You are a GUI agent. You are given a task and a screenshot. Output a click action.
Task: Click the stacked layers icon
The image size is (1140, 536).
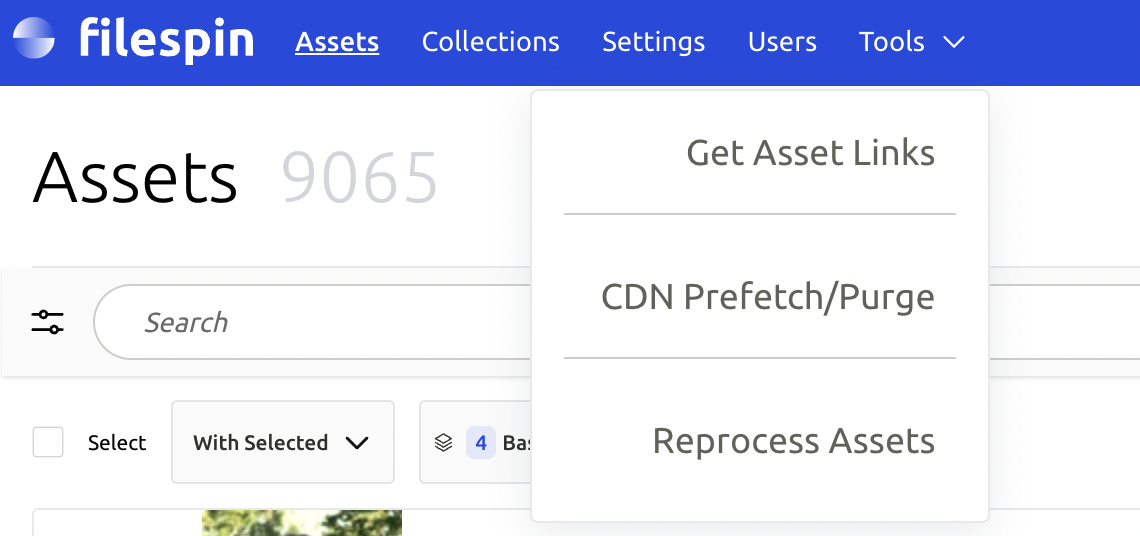[x=444, y=442]
